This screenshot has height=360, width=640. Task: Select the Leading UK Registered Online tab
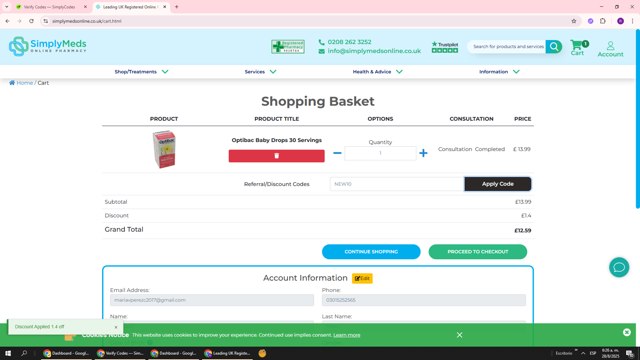click(129, 7)
